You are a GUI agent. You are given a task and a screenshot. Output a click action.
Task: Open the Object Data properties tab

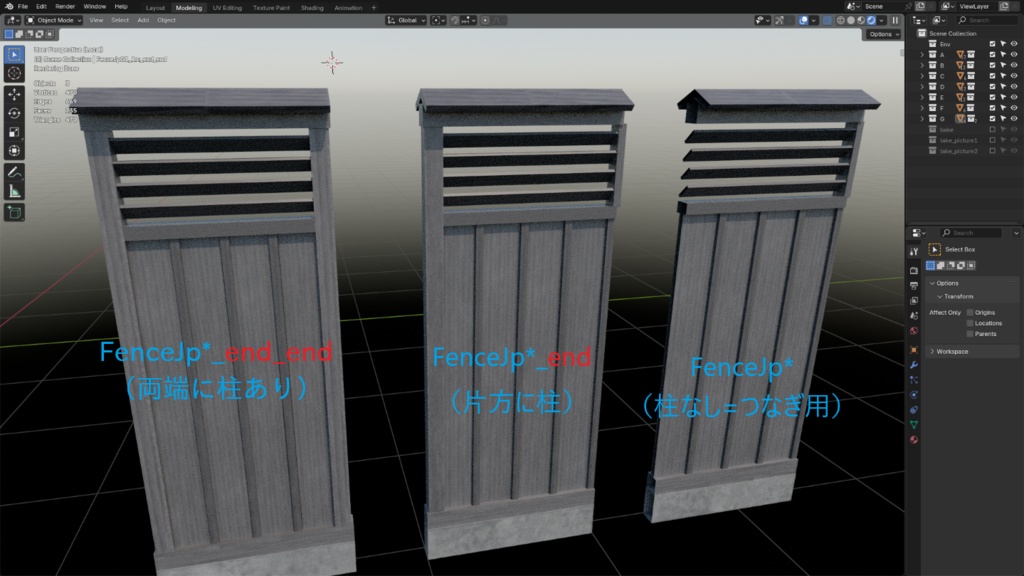tap(914, 424)
